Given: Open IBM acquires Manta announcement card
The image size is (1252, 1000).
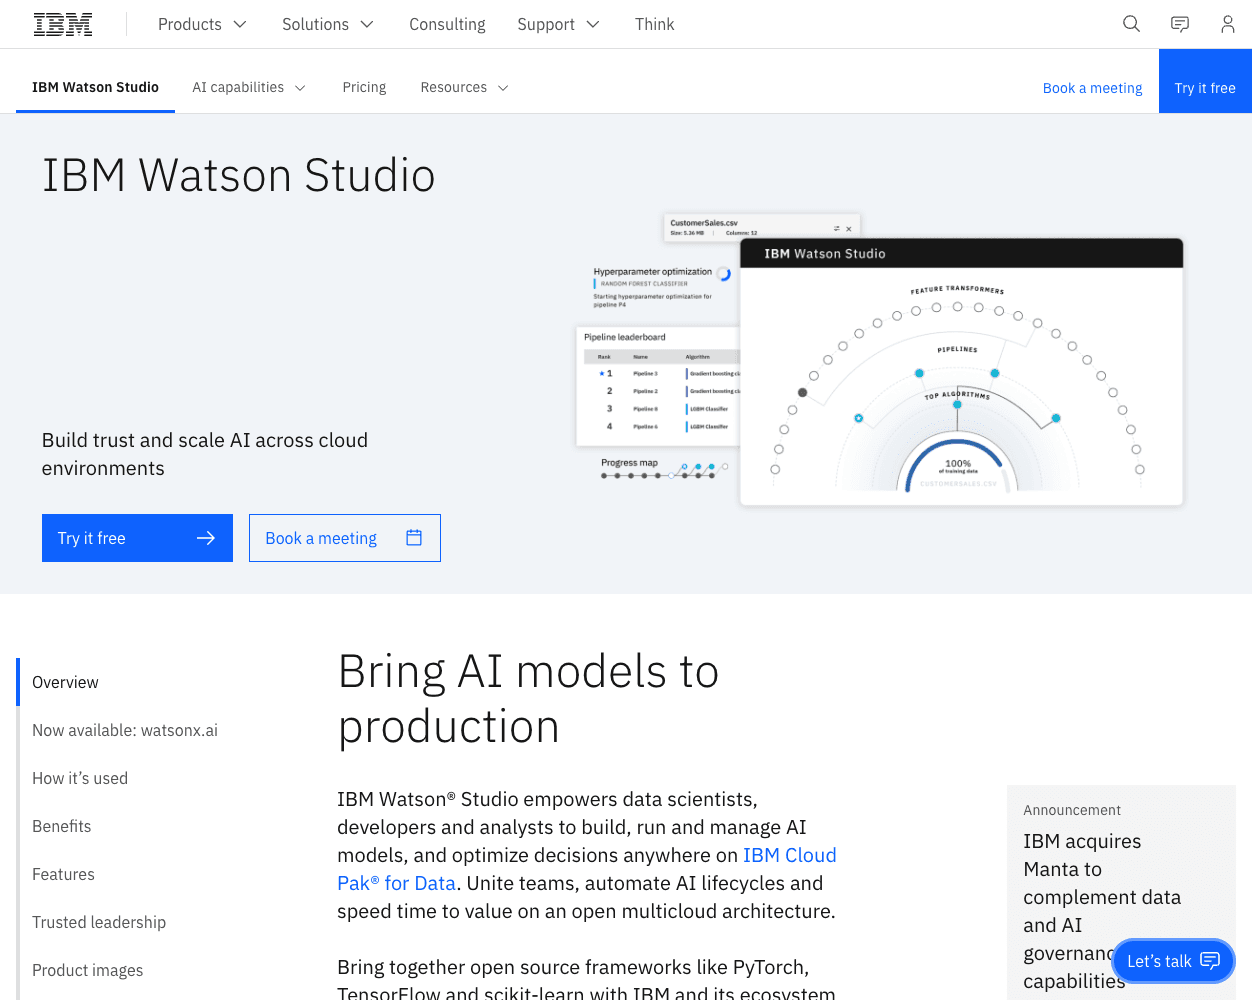Looking at the screenshot, I should pos(1121,893).
